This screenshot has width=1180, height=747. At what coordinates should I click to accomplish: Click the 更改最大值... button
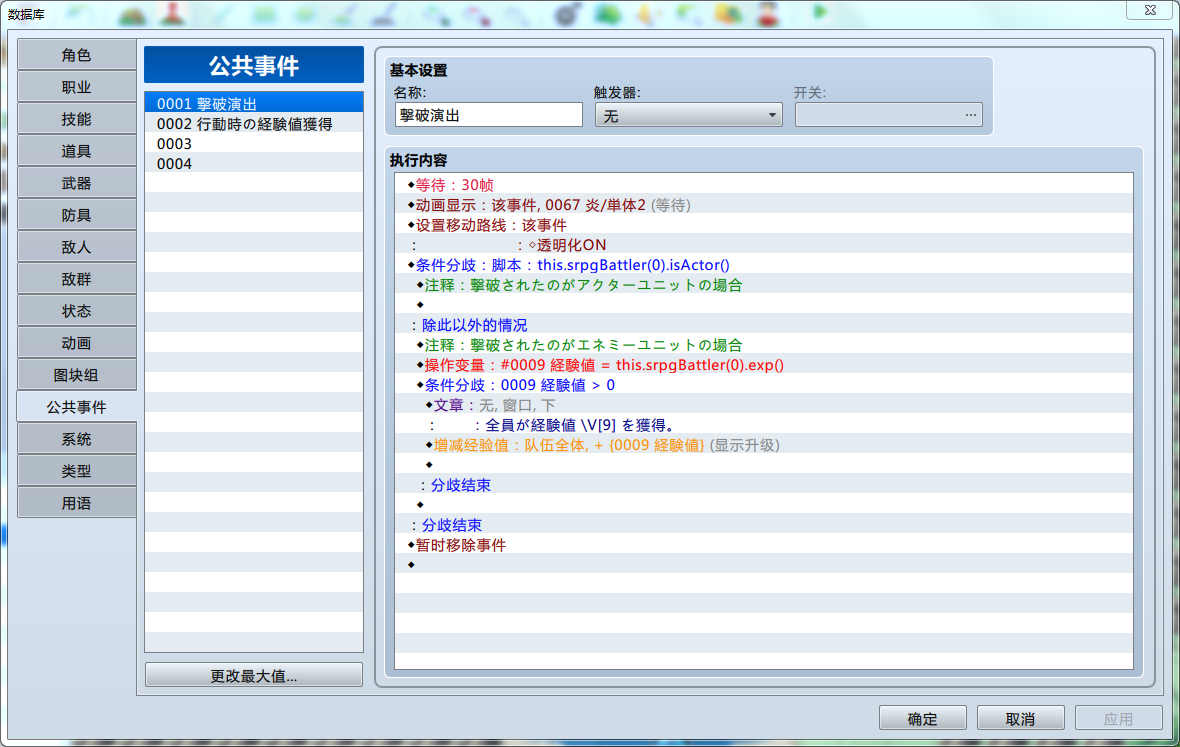pos(254,676)
